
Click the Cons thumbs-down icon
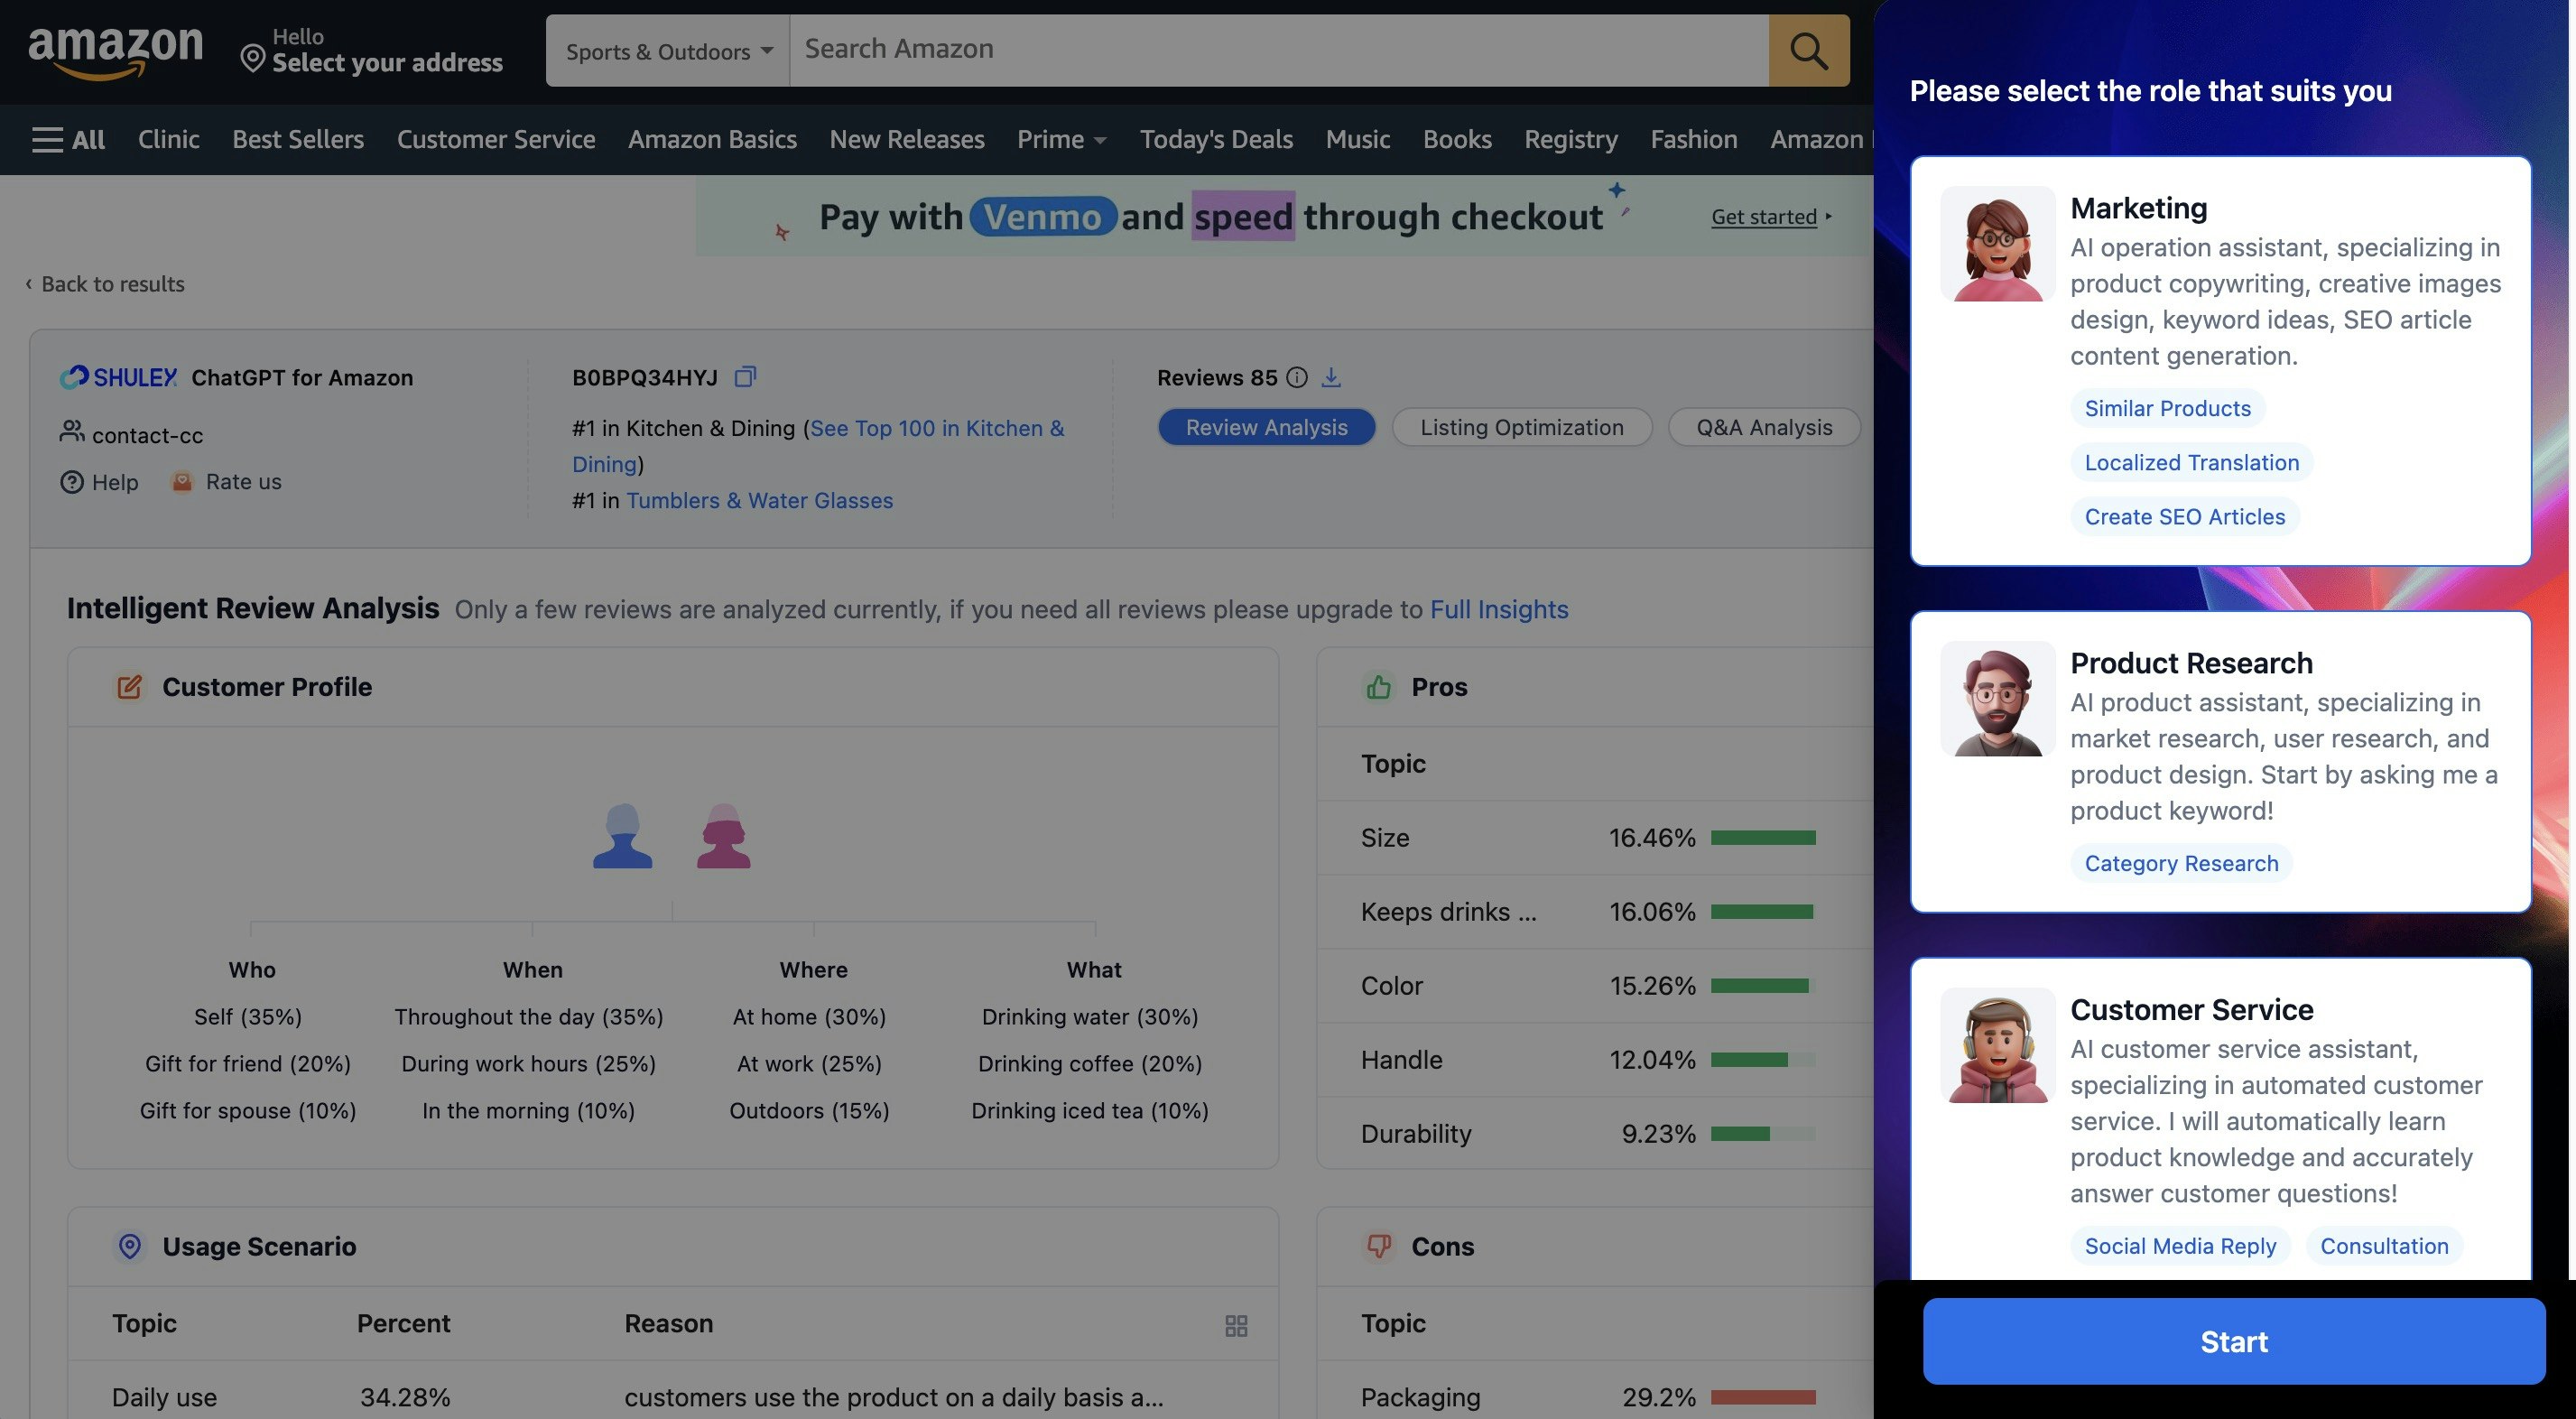point(1378,1246)
